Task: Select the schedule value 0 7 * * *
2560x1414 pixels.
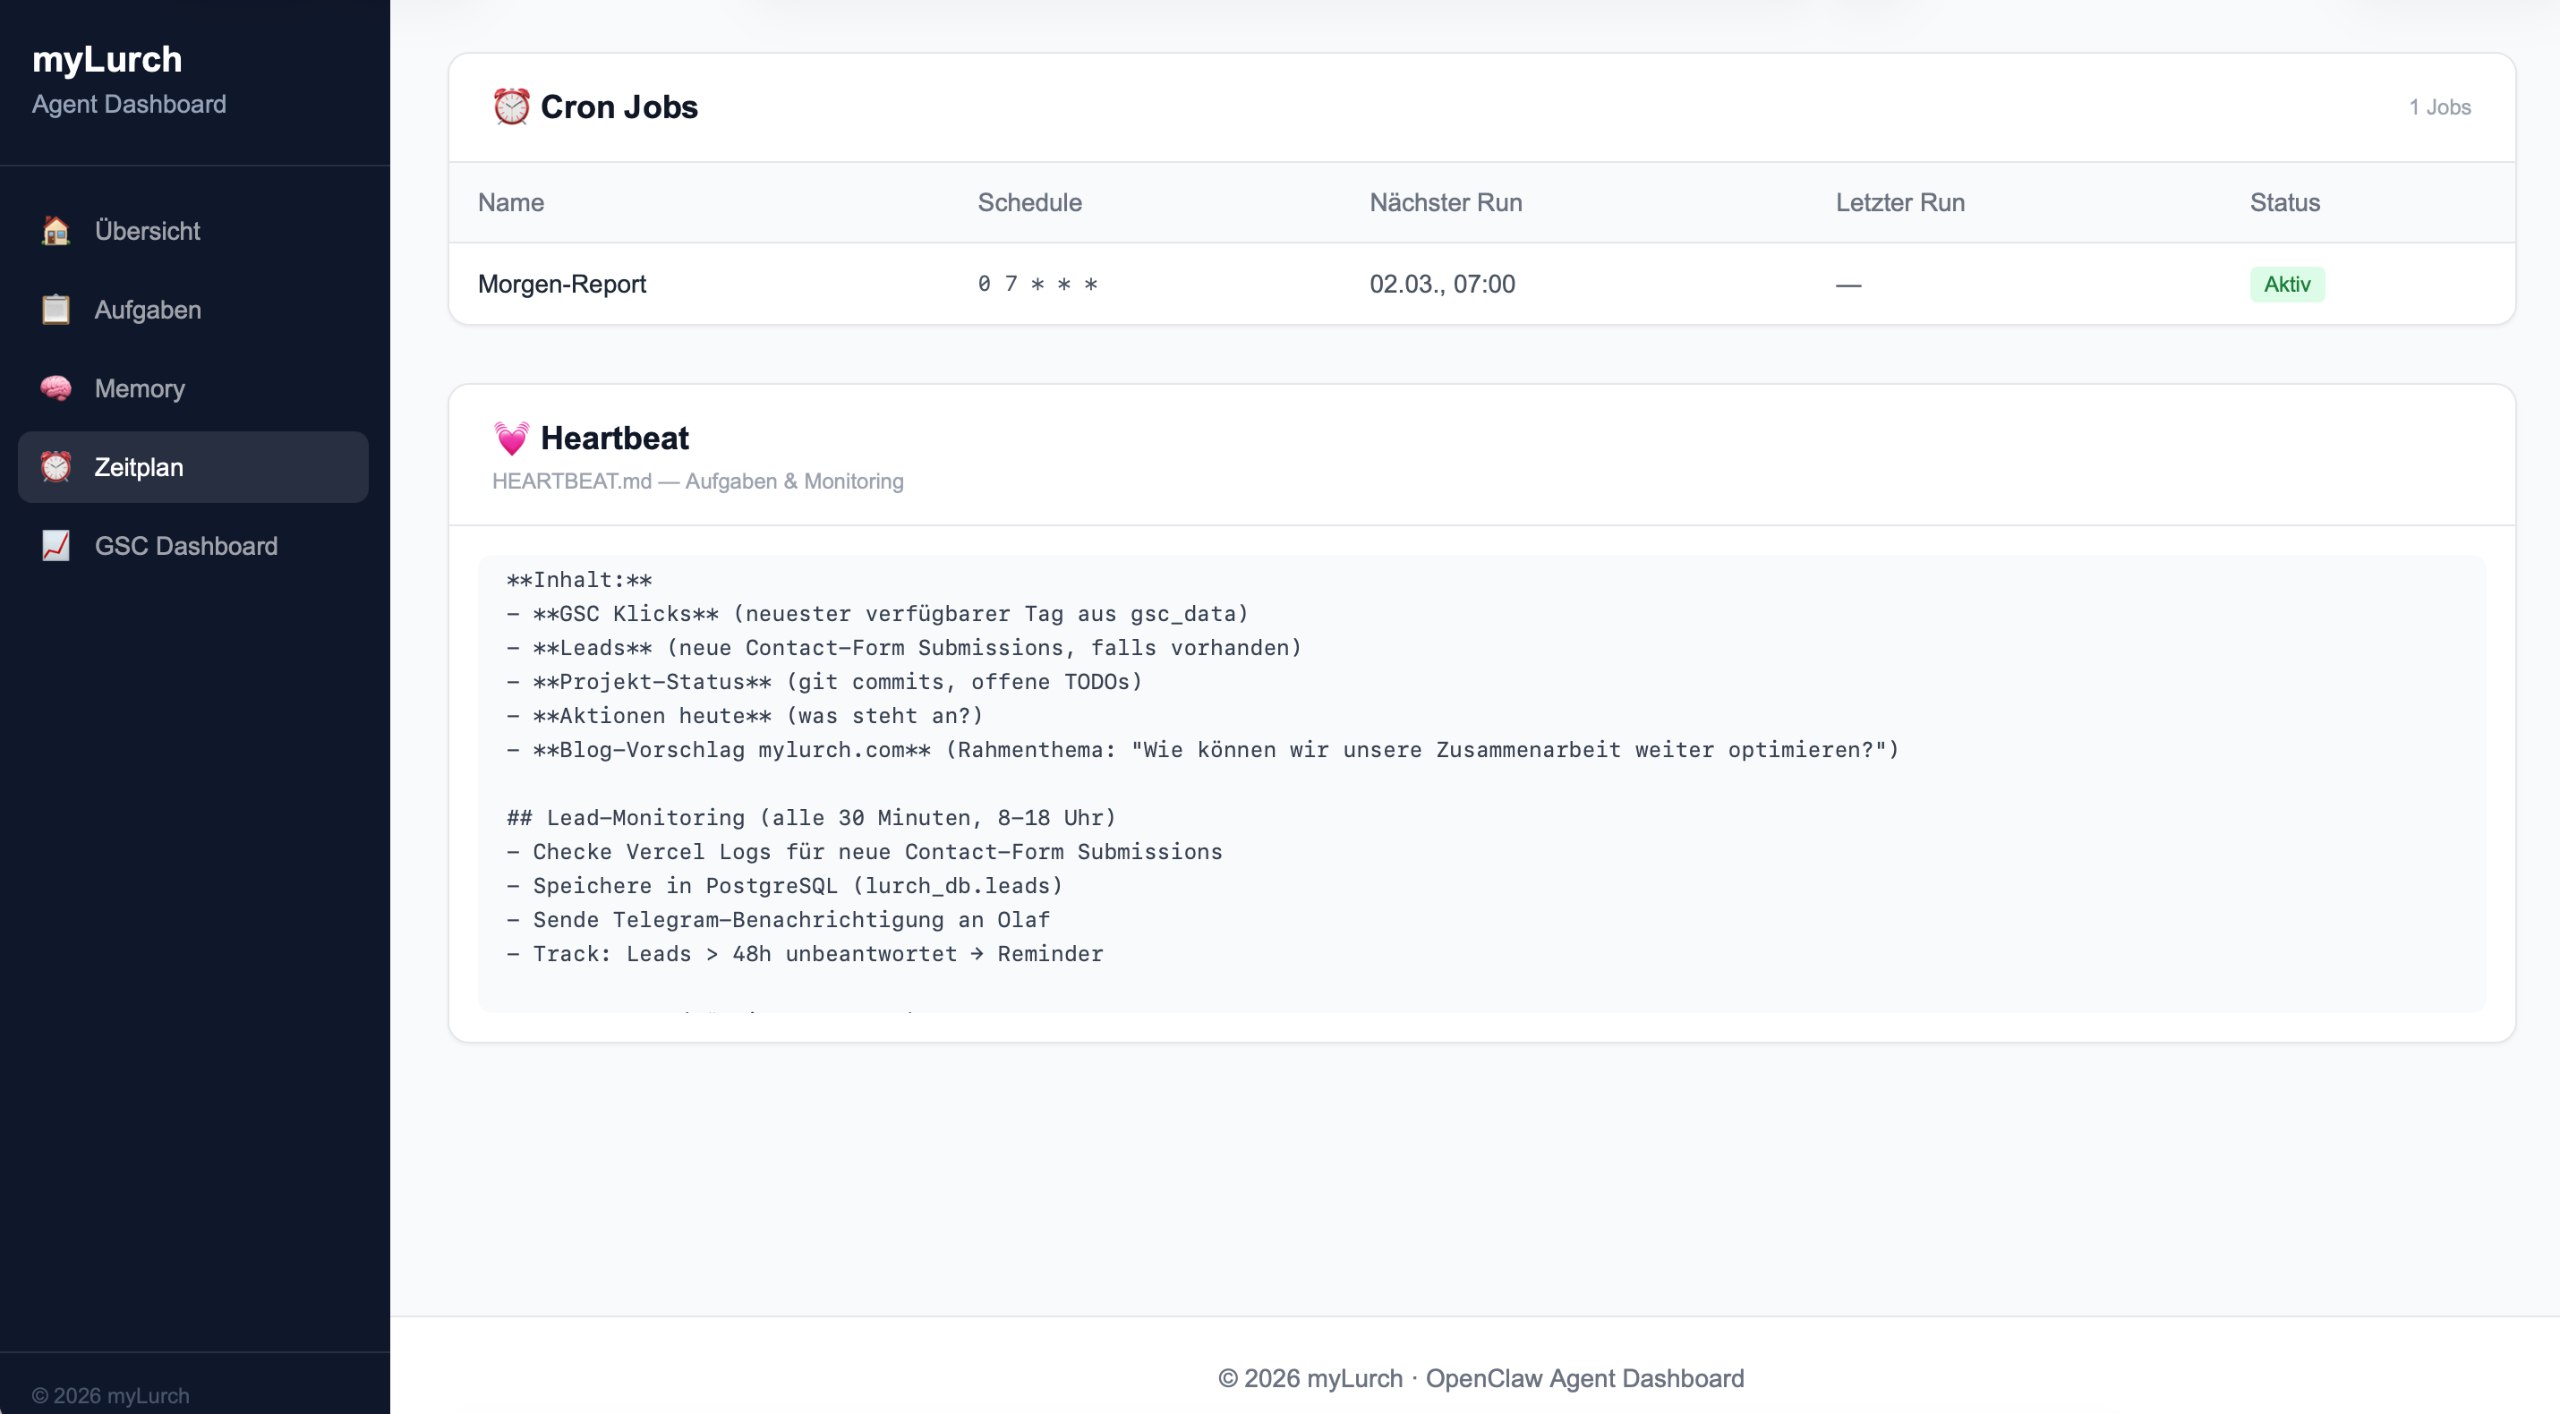Action: (x=1037, y=284)
